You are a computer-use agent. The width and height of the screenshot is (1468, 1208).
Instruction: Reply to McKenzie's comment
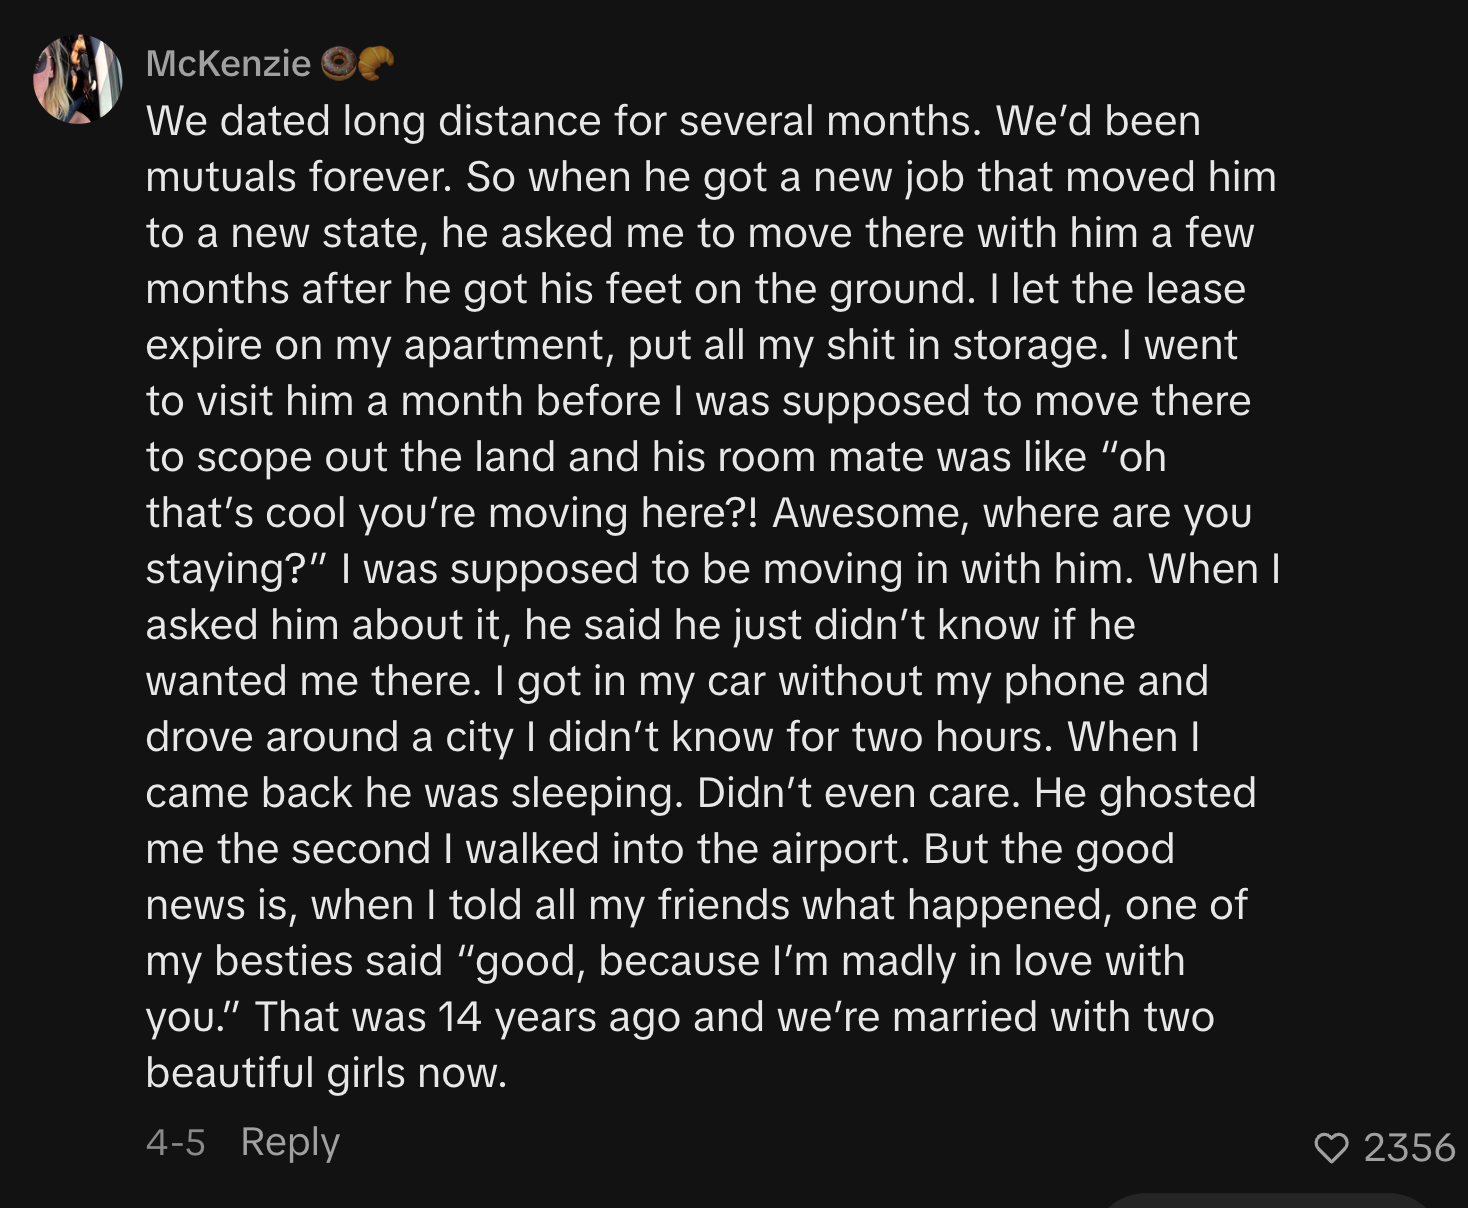(x=290, y=1141)
